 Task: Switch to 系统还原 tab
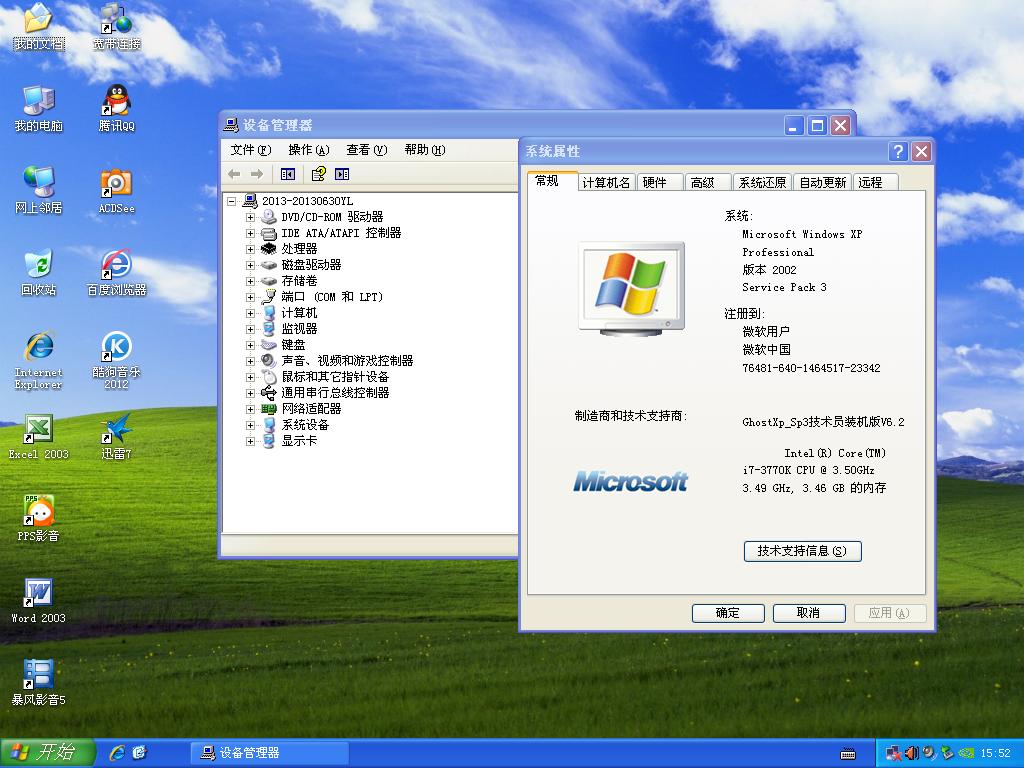coord(762,182)
